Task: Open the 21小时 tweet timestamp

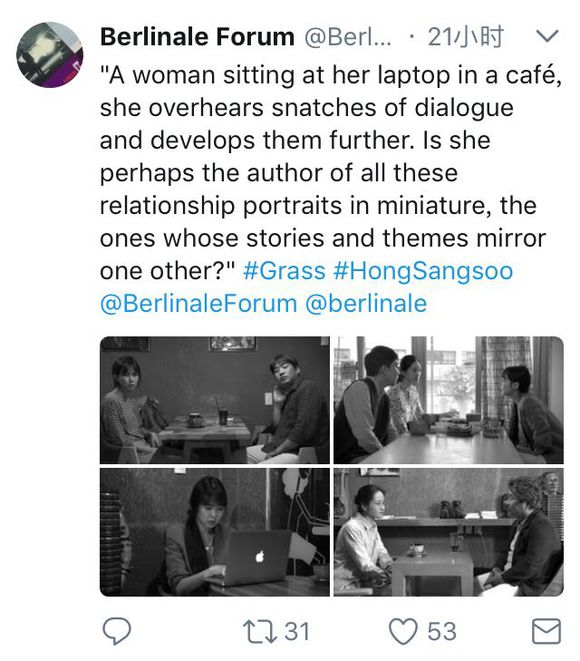Action: pos(465,37)
